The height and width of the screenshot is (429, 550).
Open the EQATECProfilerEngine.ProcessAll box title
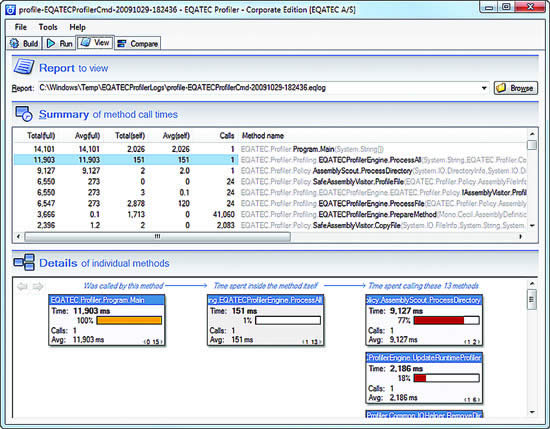pos(265,300)
